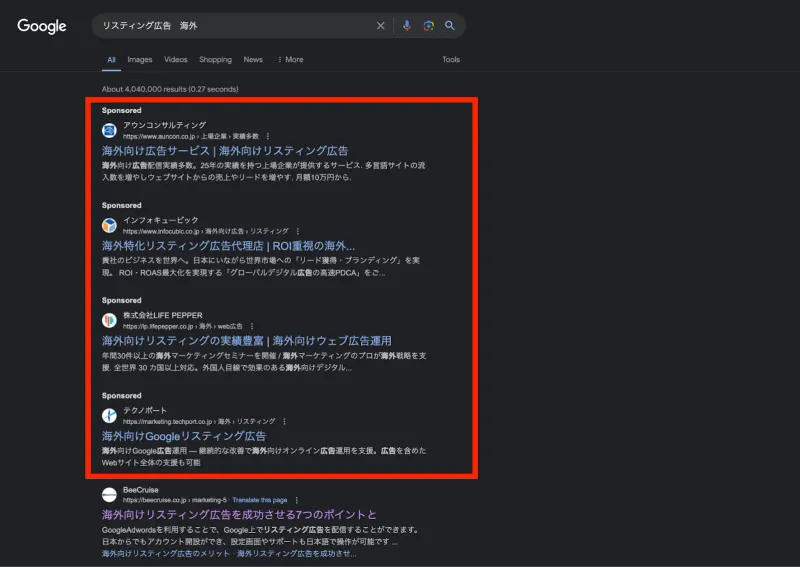Open the 海外向け広告サービス ad headline
The height and width of the screenshot is (567, 800).
tap(225, 151)
